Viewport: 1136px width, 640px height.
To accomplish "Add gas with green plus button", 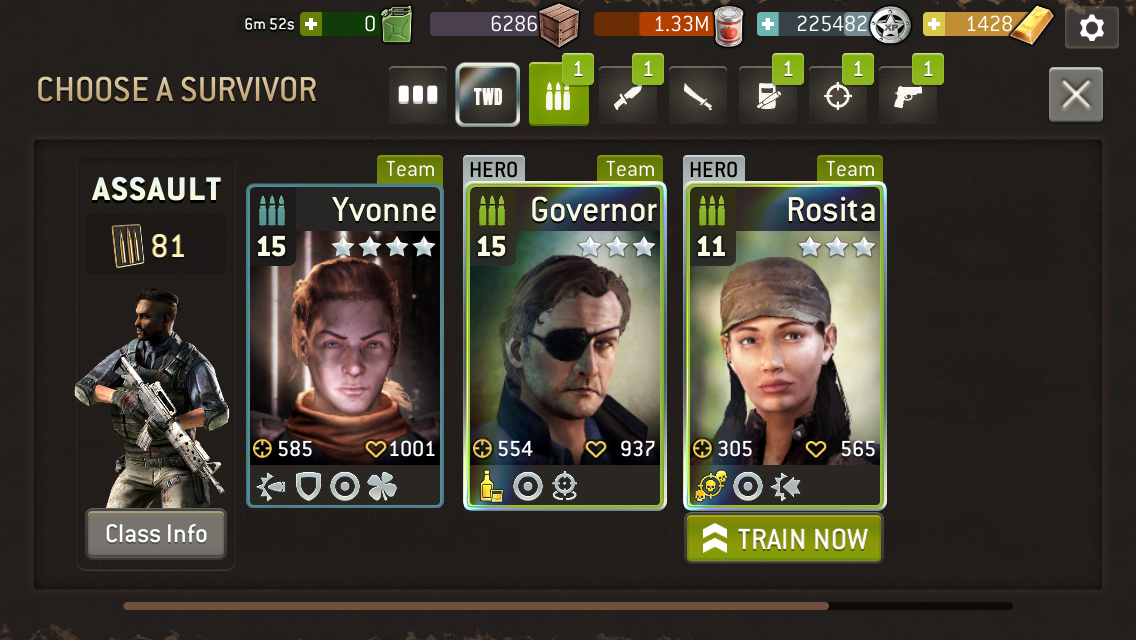I will point(311,24).
